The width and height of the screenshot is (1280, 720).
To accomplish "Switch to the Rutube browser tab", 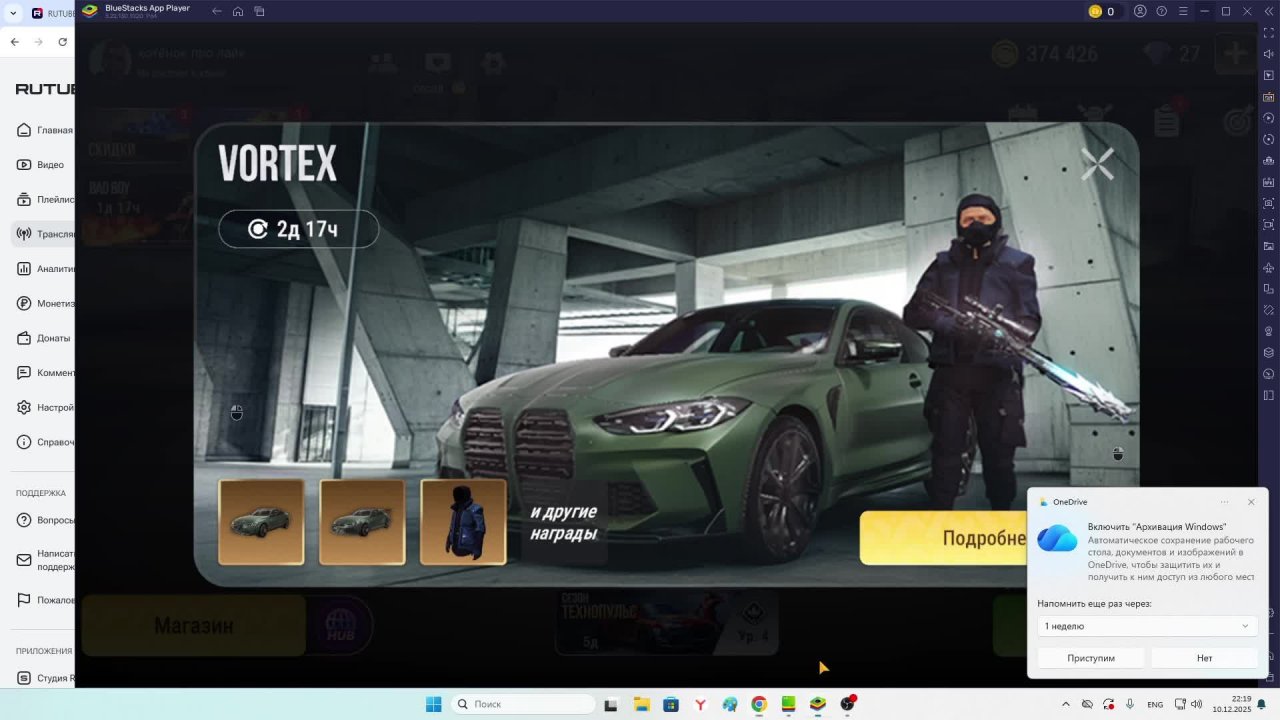I will [51, 13].
